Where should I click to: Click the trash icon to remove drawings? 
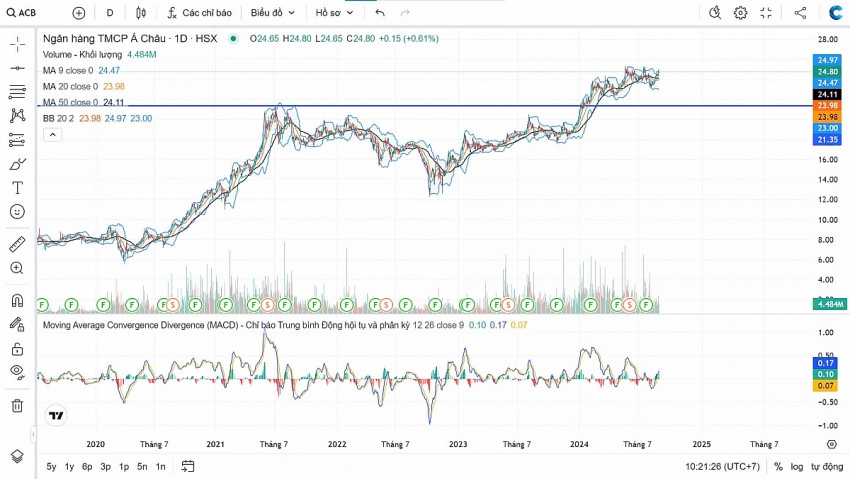[x=17, y=405]
